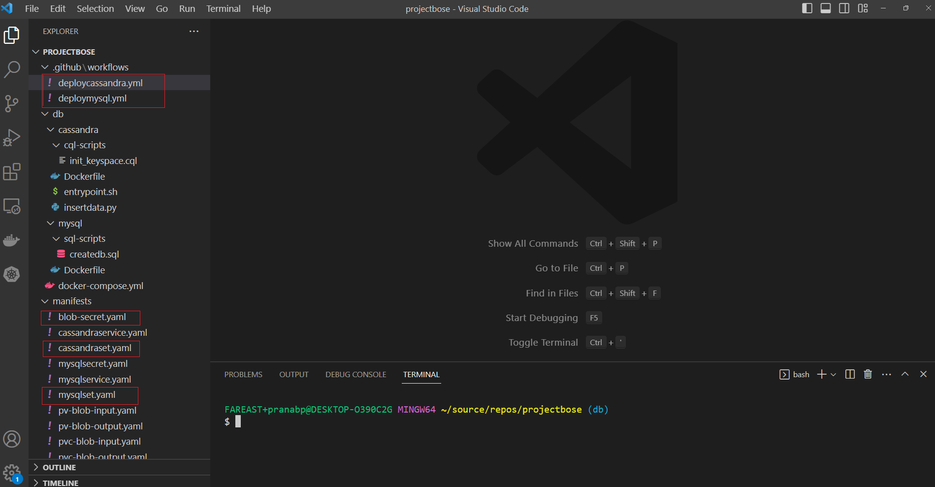Open the Edit menu
This screenshot has height=487, width=935.
tap(58, 8)
